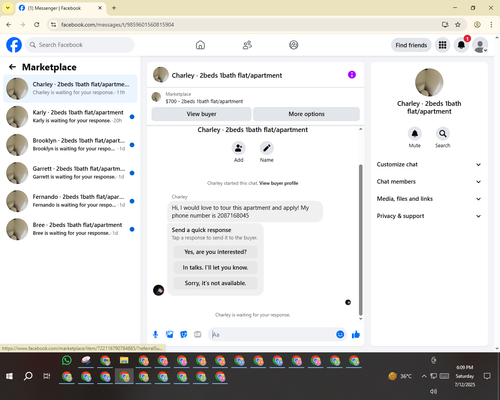Viewport: 500px width, 400px height.
Task: Open Task View on taskbar
Action: point(47,376)
